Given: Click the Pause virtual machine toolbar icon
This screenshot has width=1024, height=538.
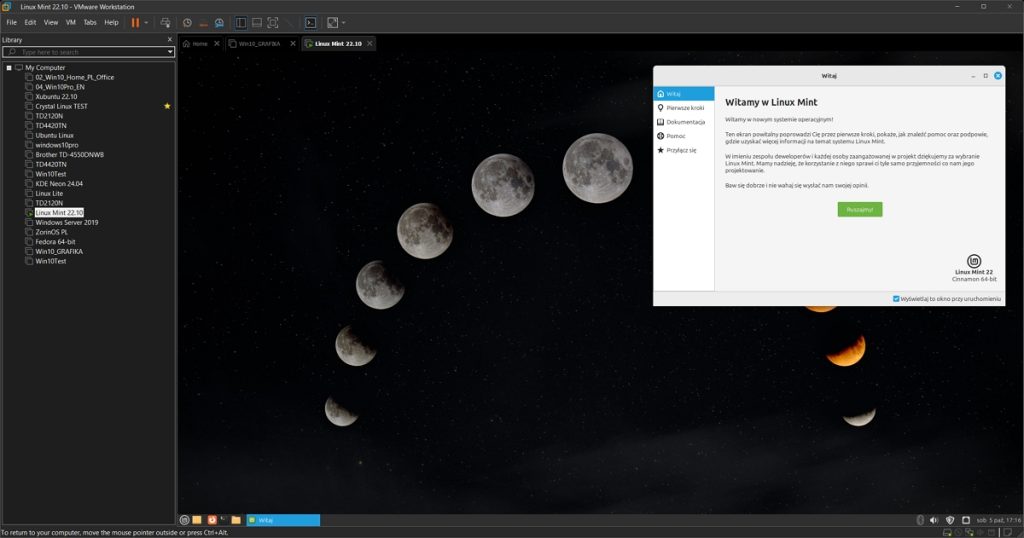Looking at the screenshot, I should (x=135, y=22).
